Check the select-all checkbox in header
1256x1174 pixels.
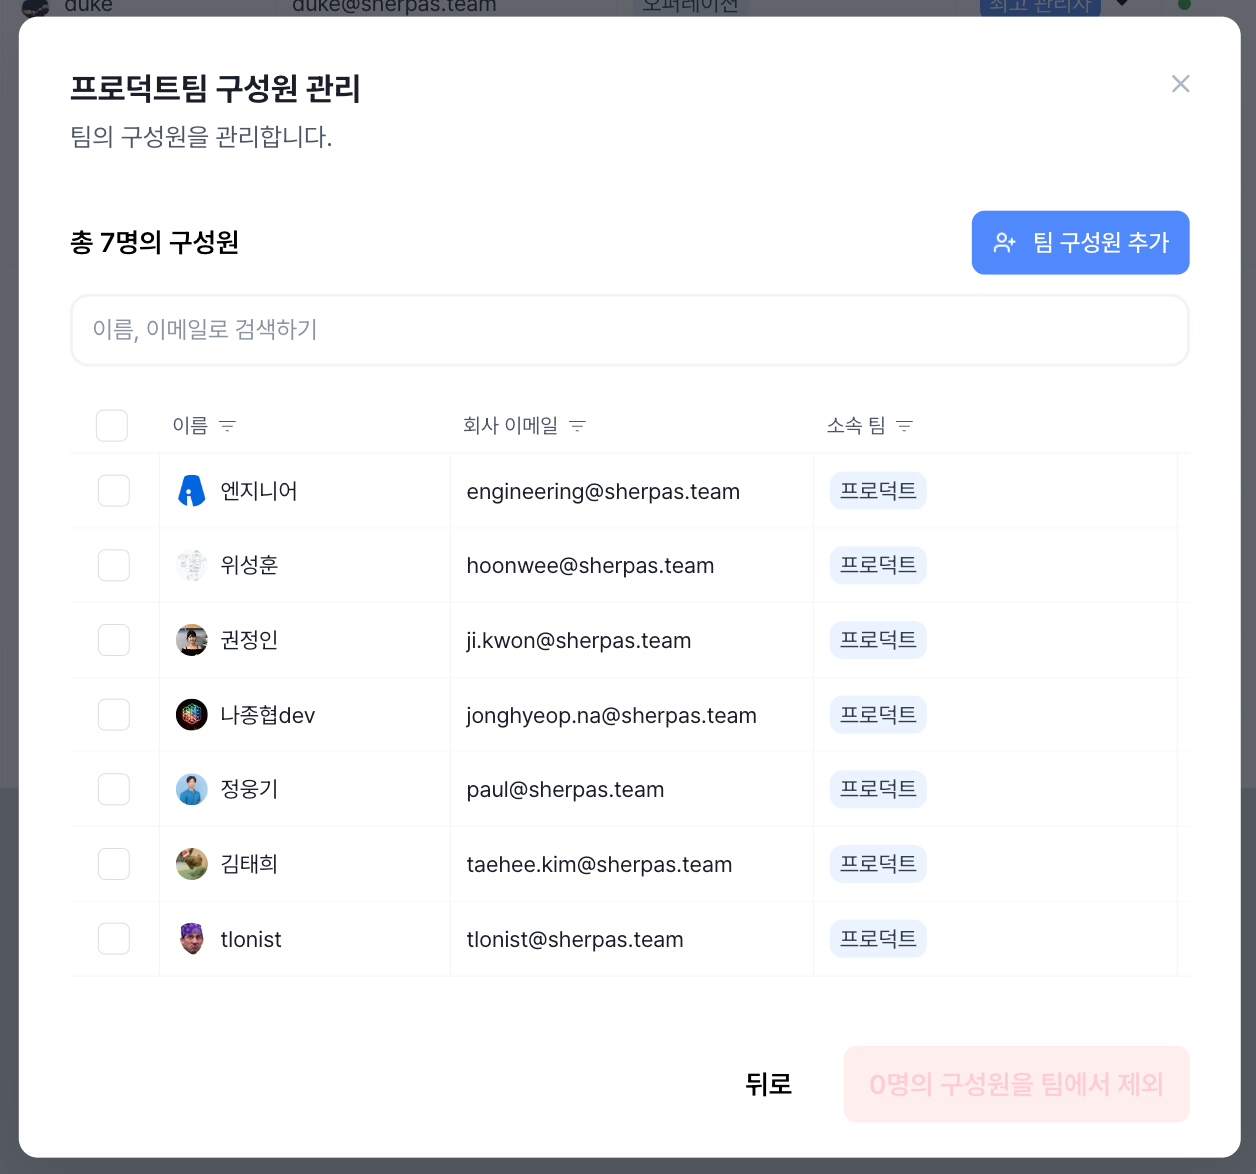[112, 426]
